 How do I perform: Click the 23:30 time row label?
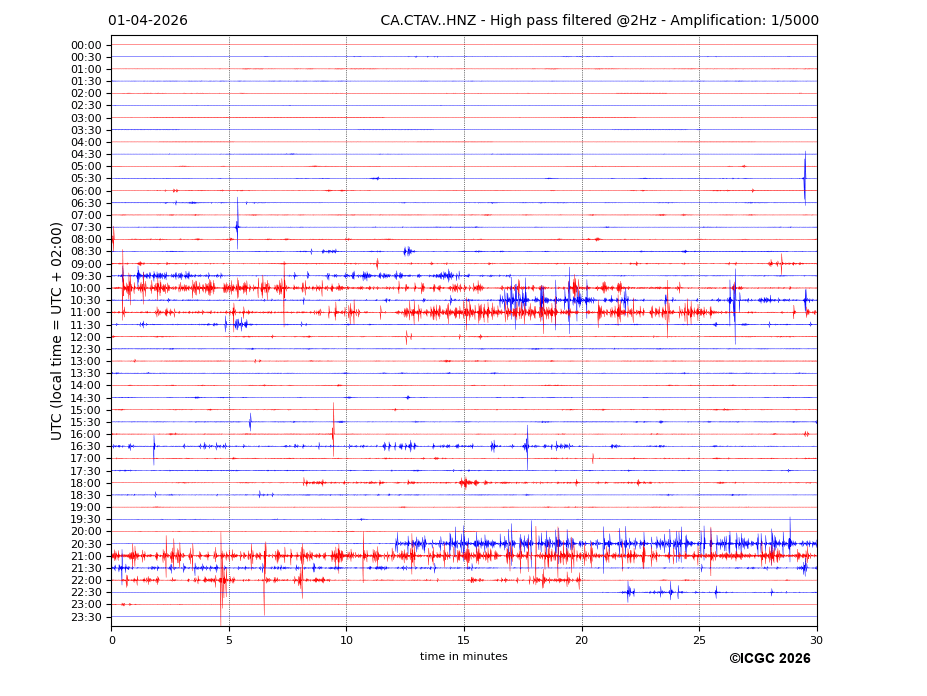pyautogui.click(x=86, y=617)
